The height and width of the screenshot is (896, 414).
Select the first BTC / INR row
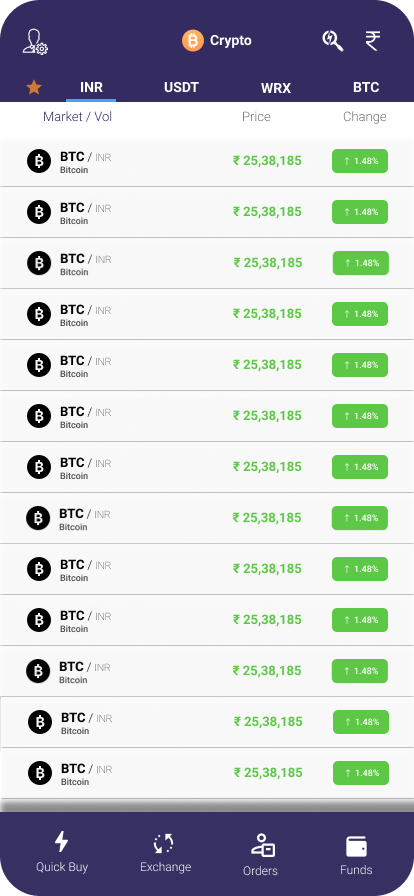(x=207, y=161)
